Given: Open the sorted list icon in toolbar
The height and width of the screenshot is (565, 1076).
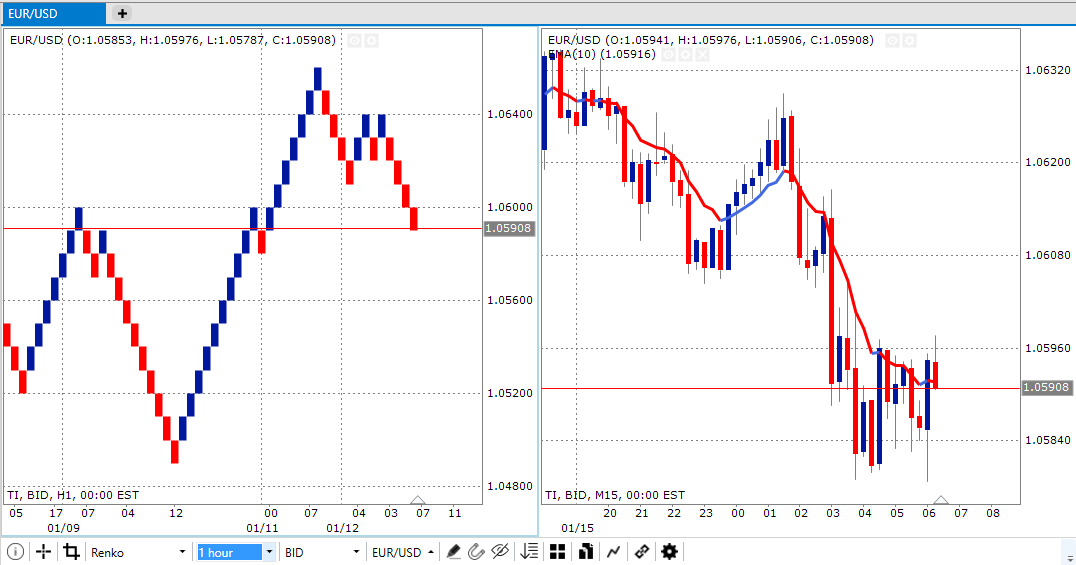Looking at the screenshot, I should click(x=529, y=552).
